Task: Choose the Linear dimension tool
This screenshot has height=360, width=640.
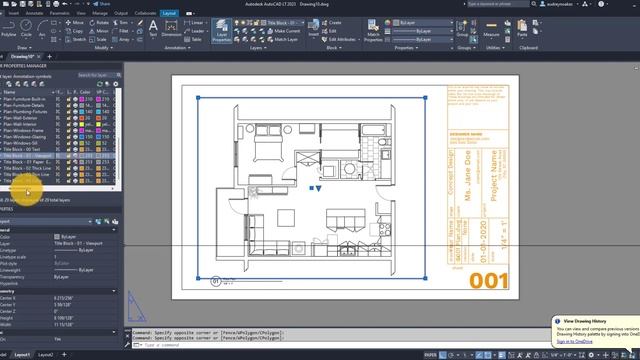Action: tap(193, 23)
